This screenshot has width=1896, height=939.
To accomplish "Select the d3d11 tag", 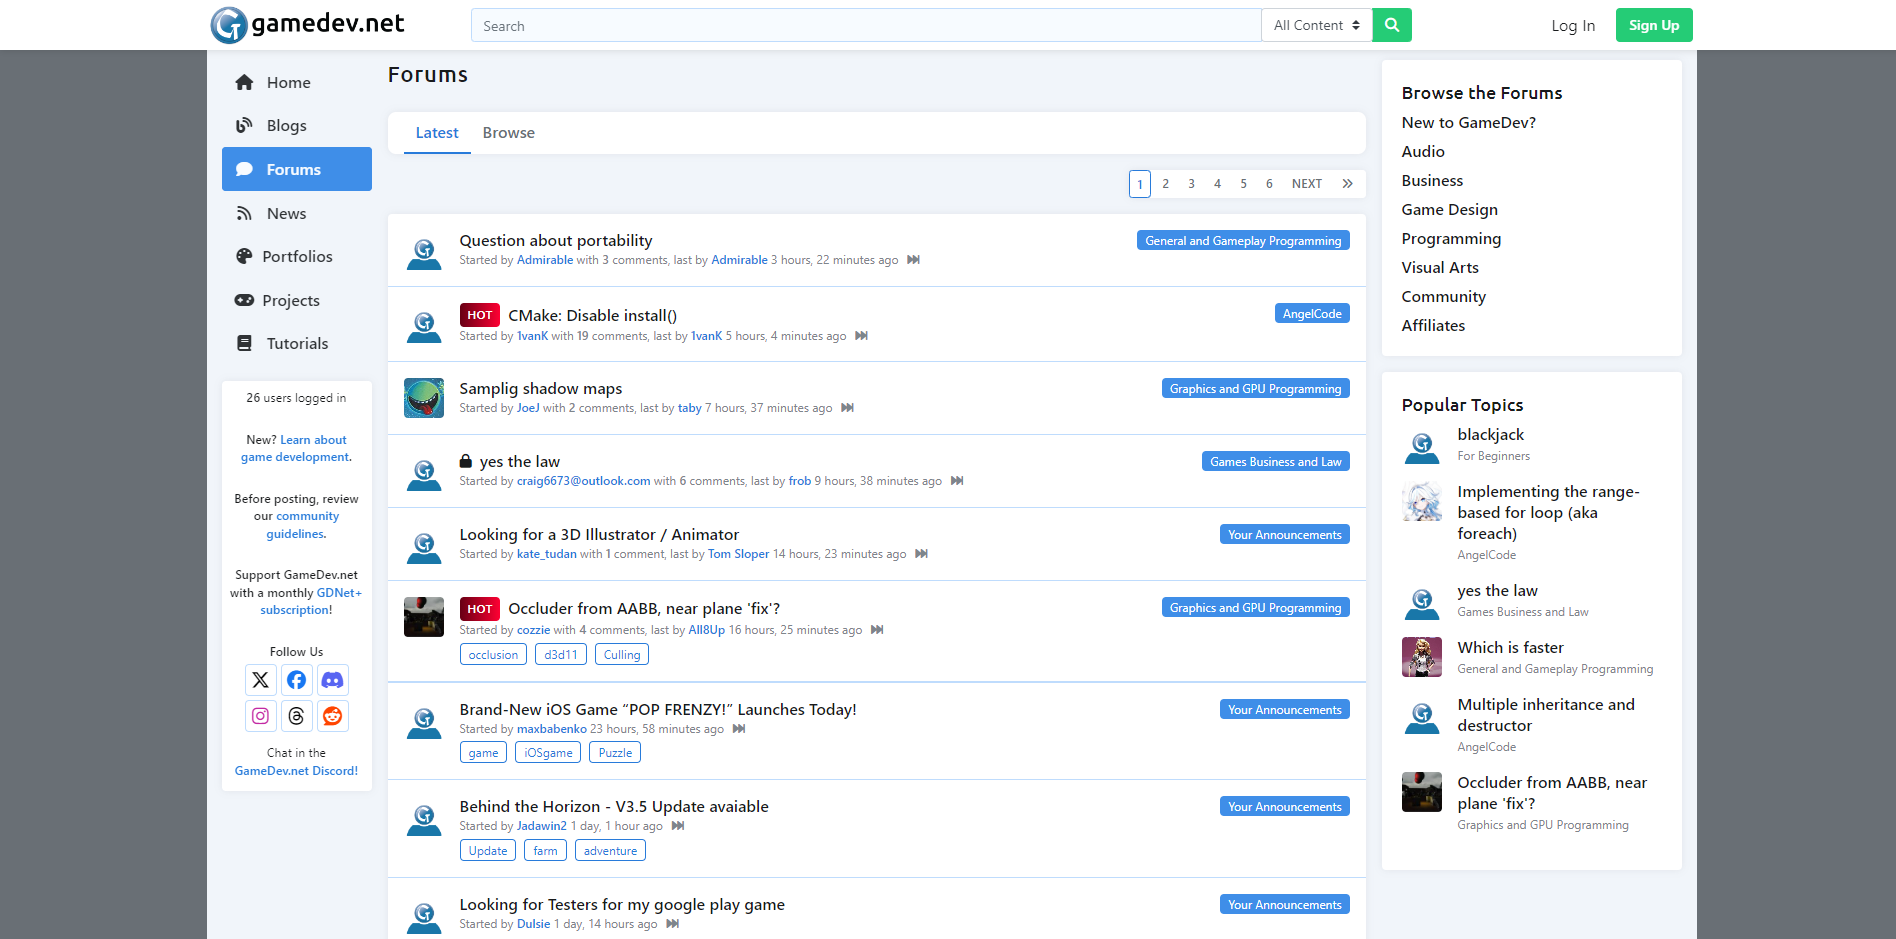I will point(561,655).
